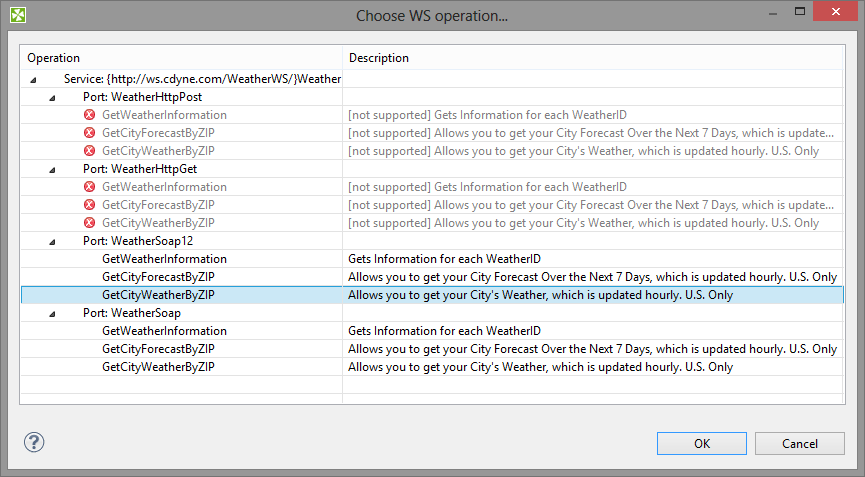Click error icon beside WeatherHttpPost GetCityForecastByZIP
Viewport: 865px width, 477px height.
(x=90, y=133)
